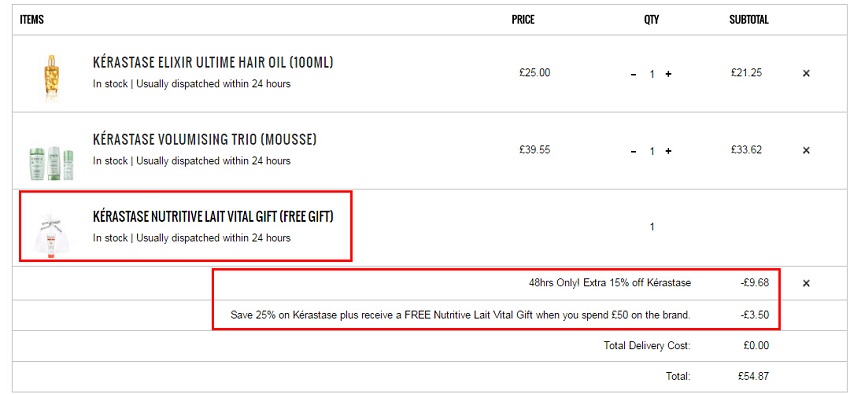Select the quantity value for Elixir Ultime
The image size is (850, 394).
point(652,74)
